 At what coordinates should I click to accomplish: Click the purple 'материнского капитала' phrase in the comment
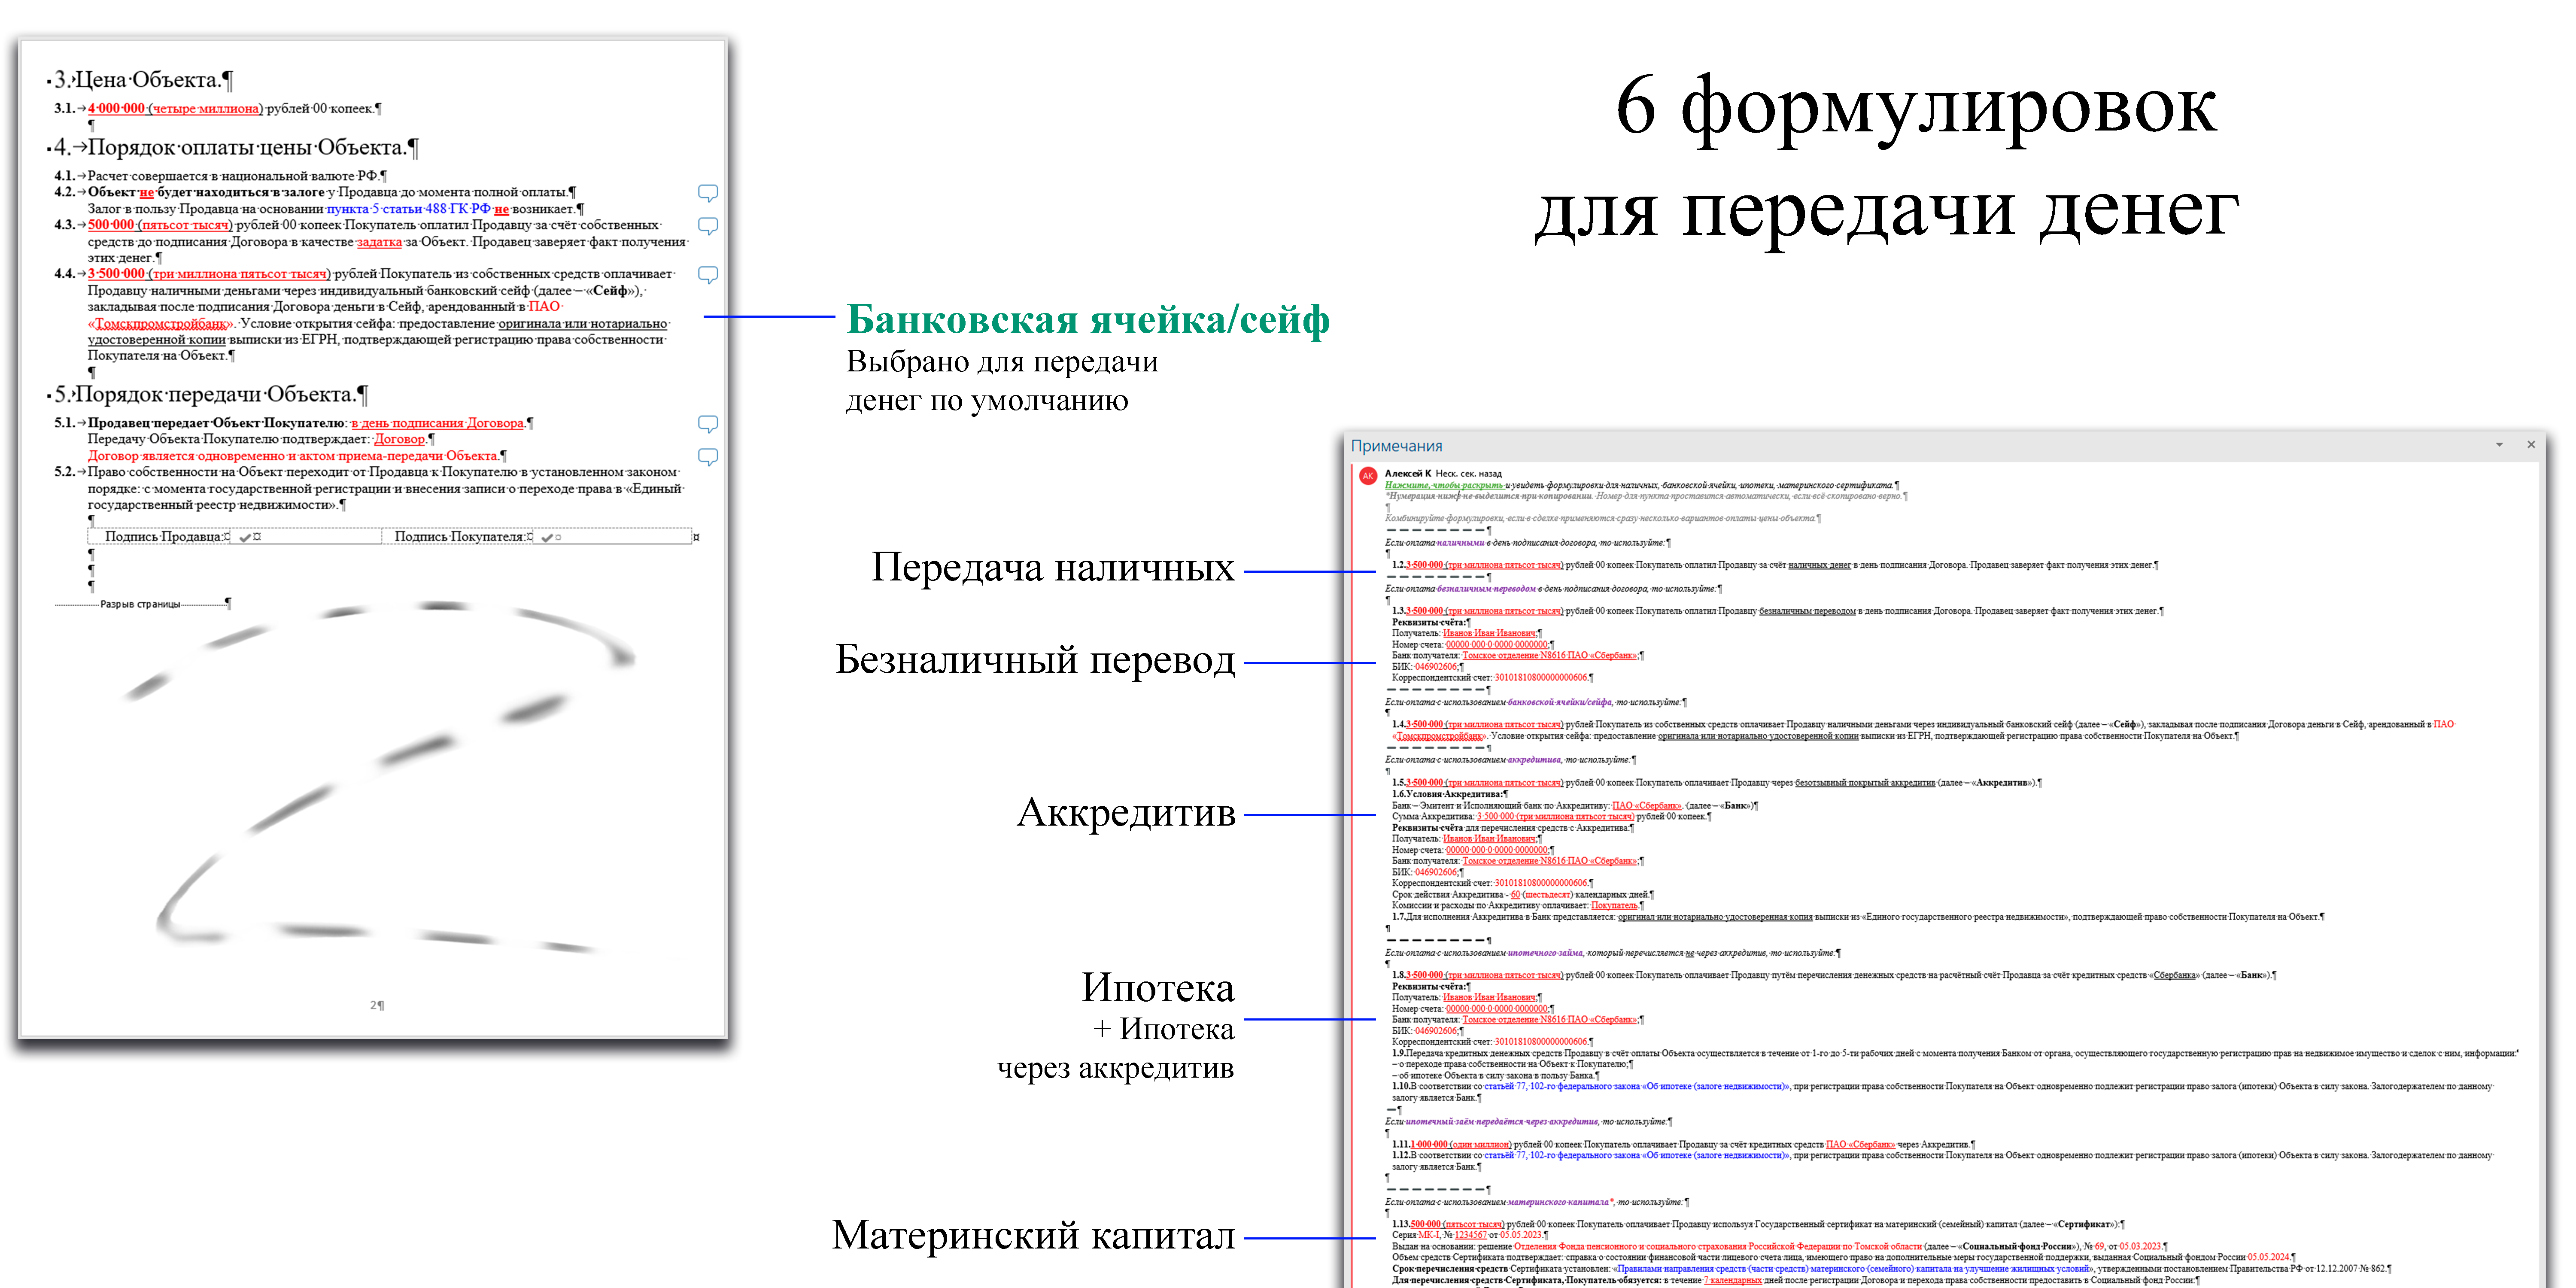1559,1202
